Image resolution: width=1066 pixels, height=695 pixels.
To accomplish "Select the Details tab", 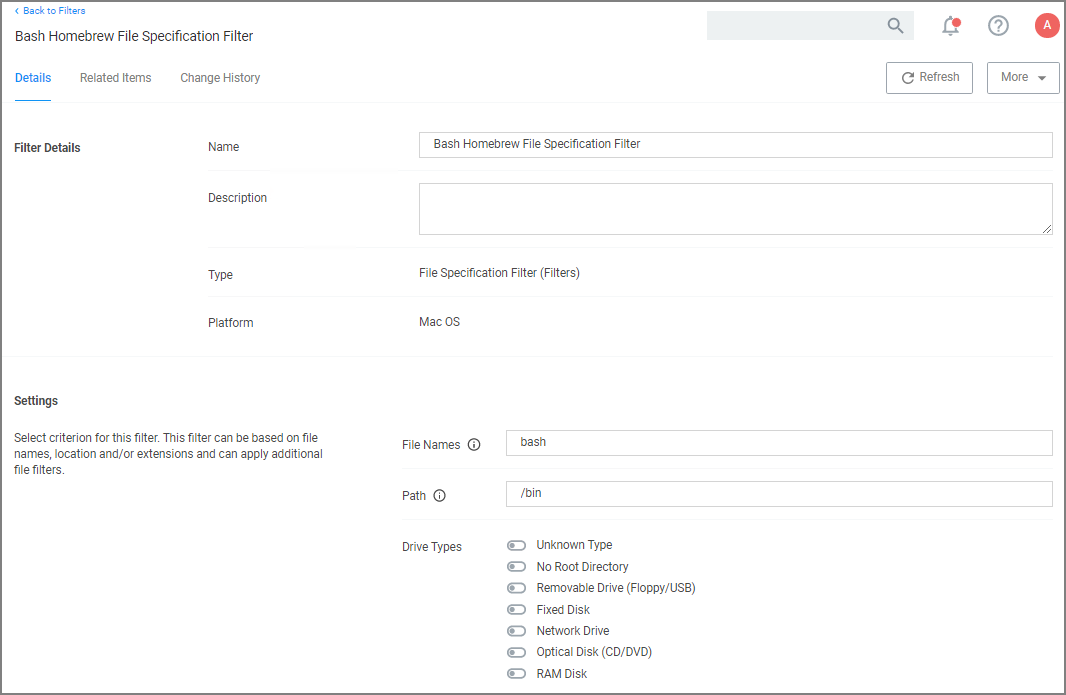I will pyautogui.click(x=33, y=78).
